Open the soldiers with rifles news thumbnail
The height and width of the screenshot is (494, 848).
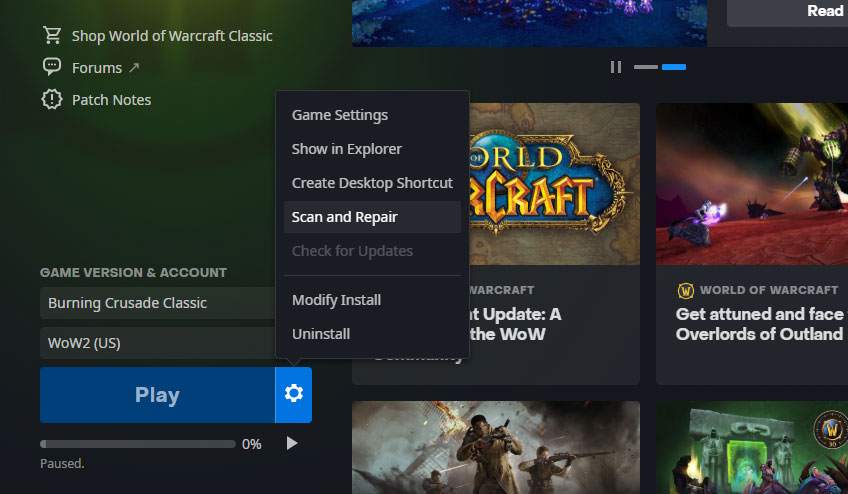(496, 447)
